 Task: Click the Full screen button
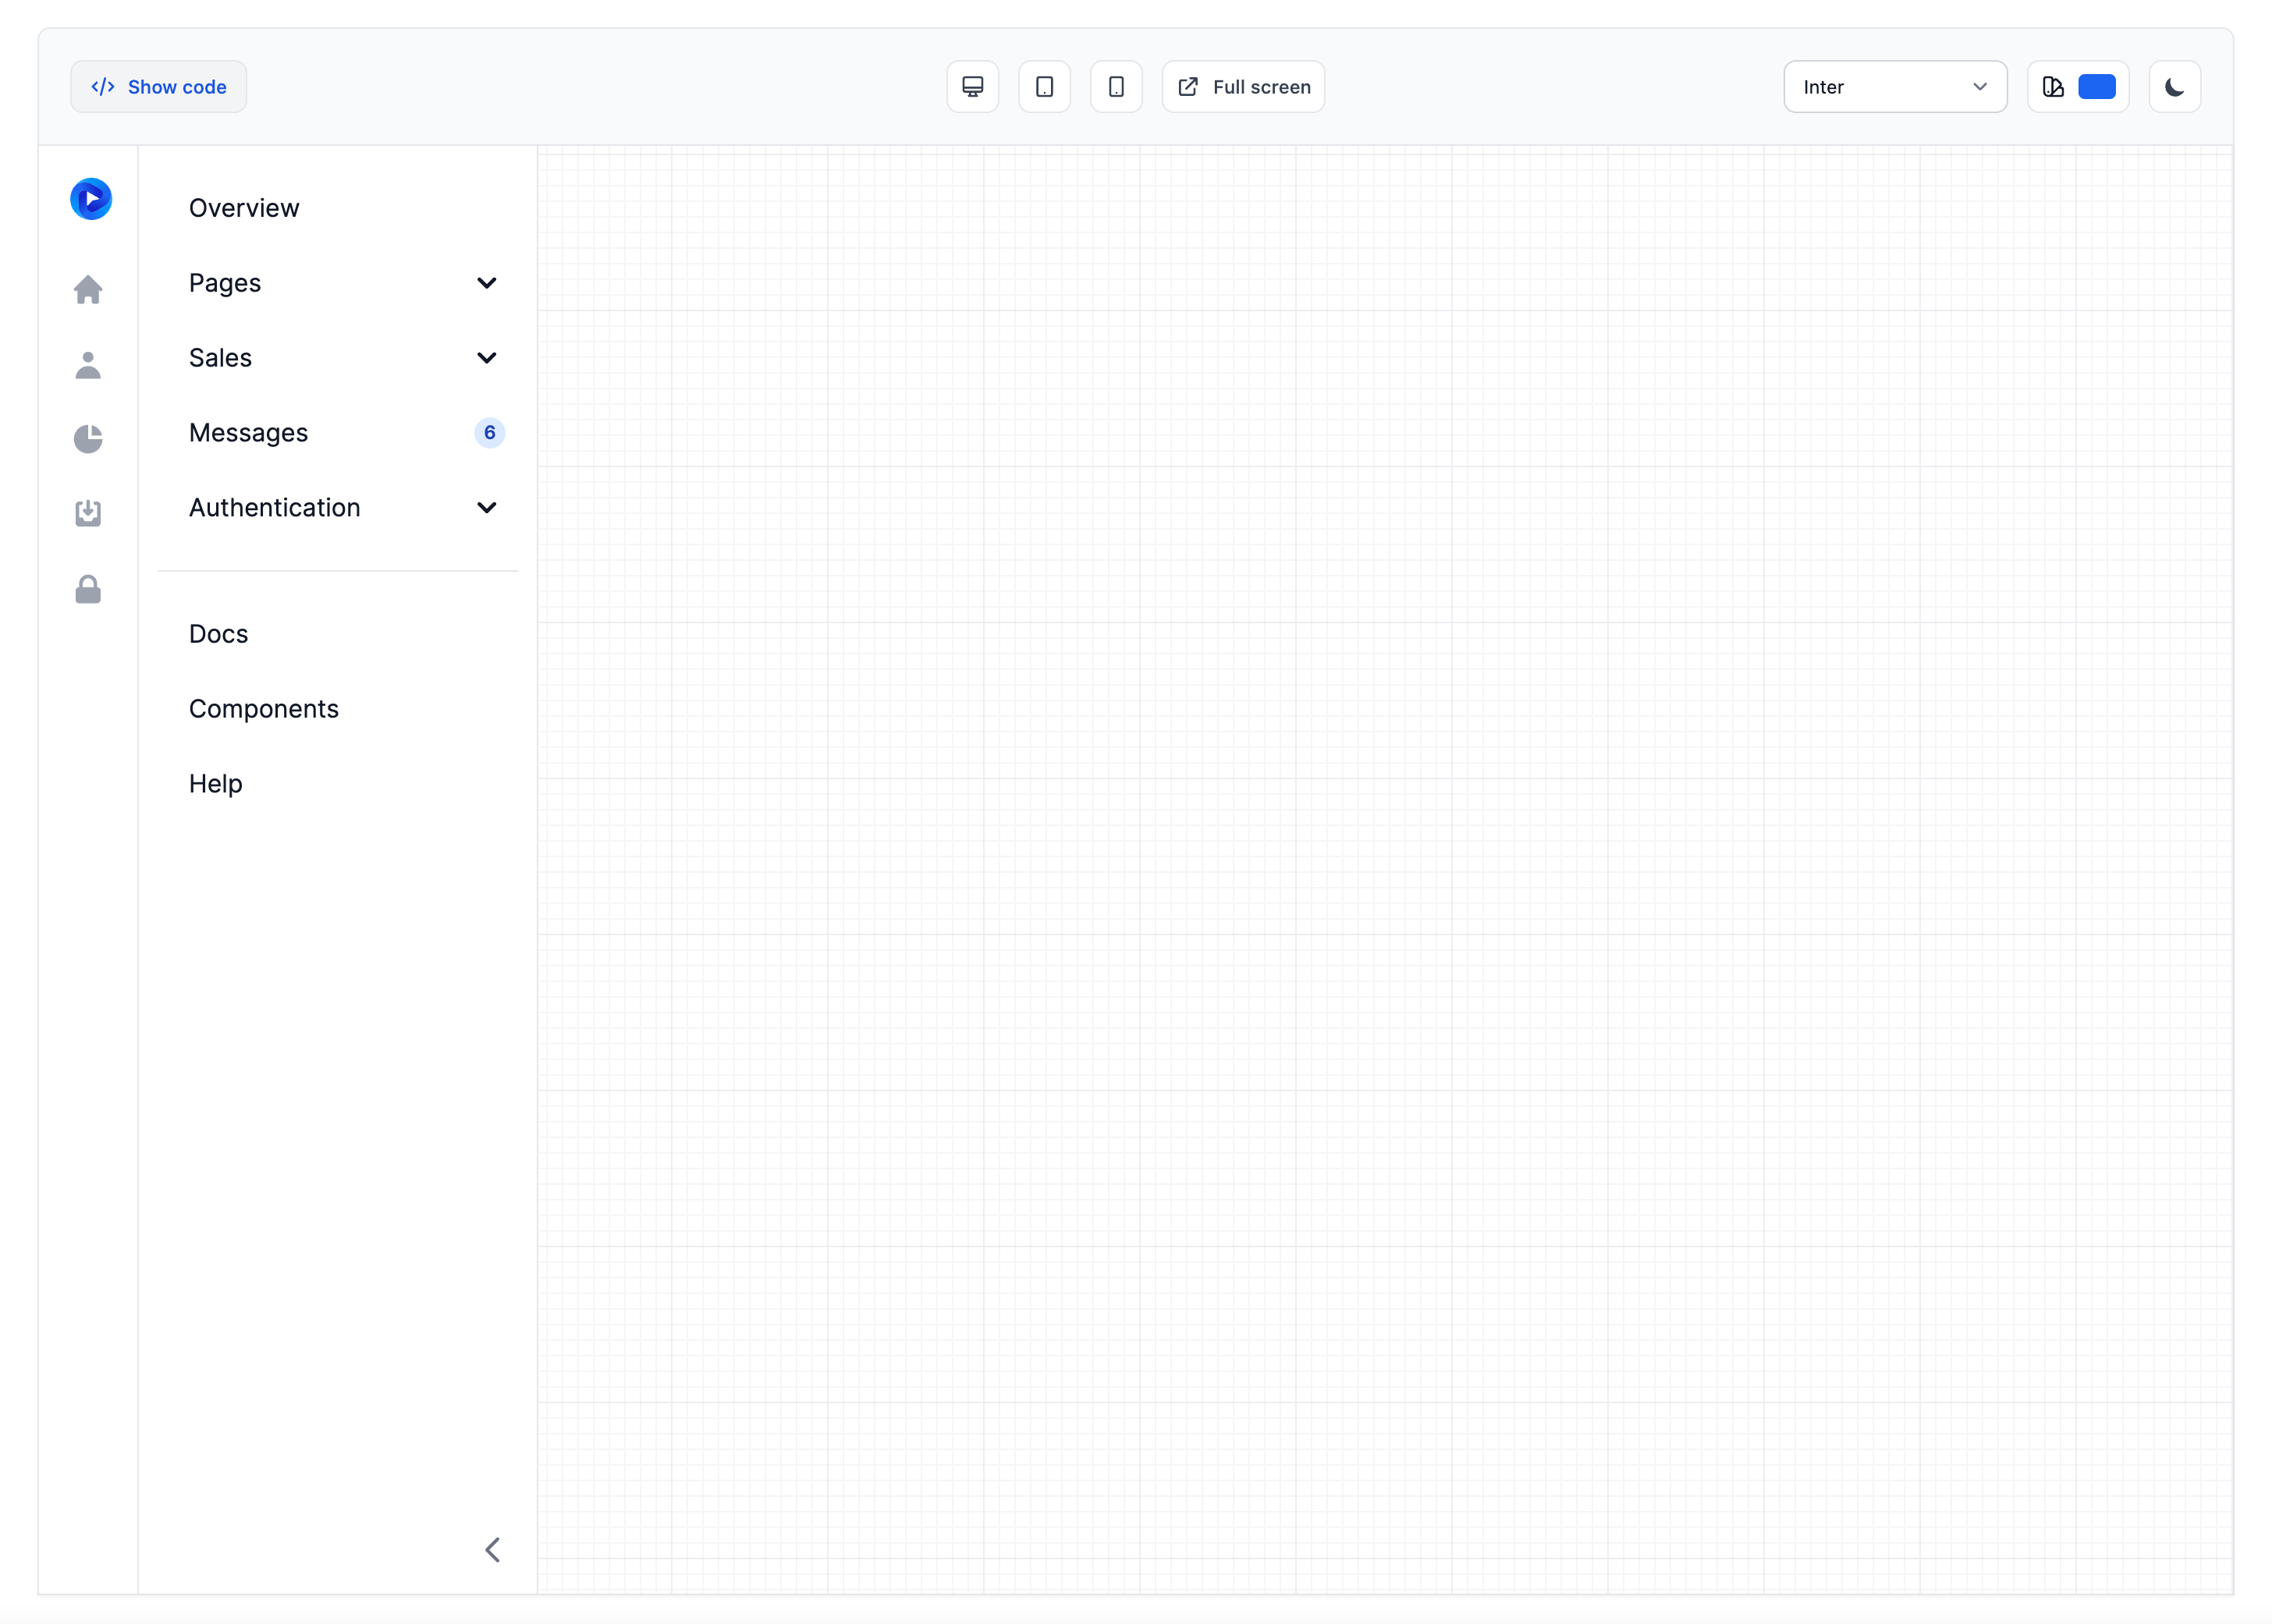pos(1243,87)
